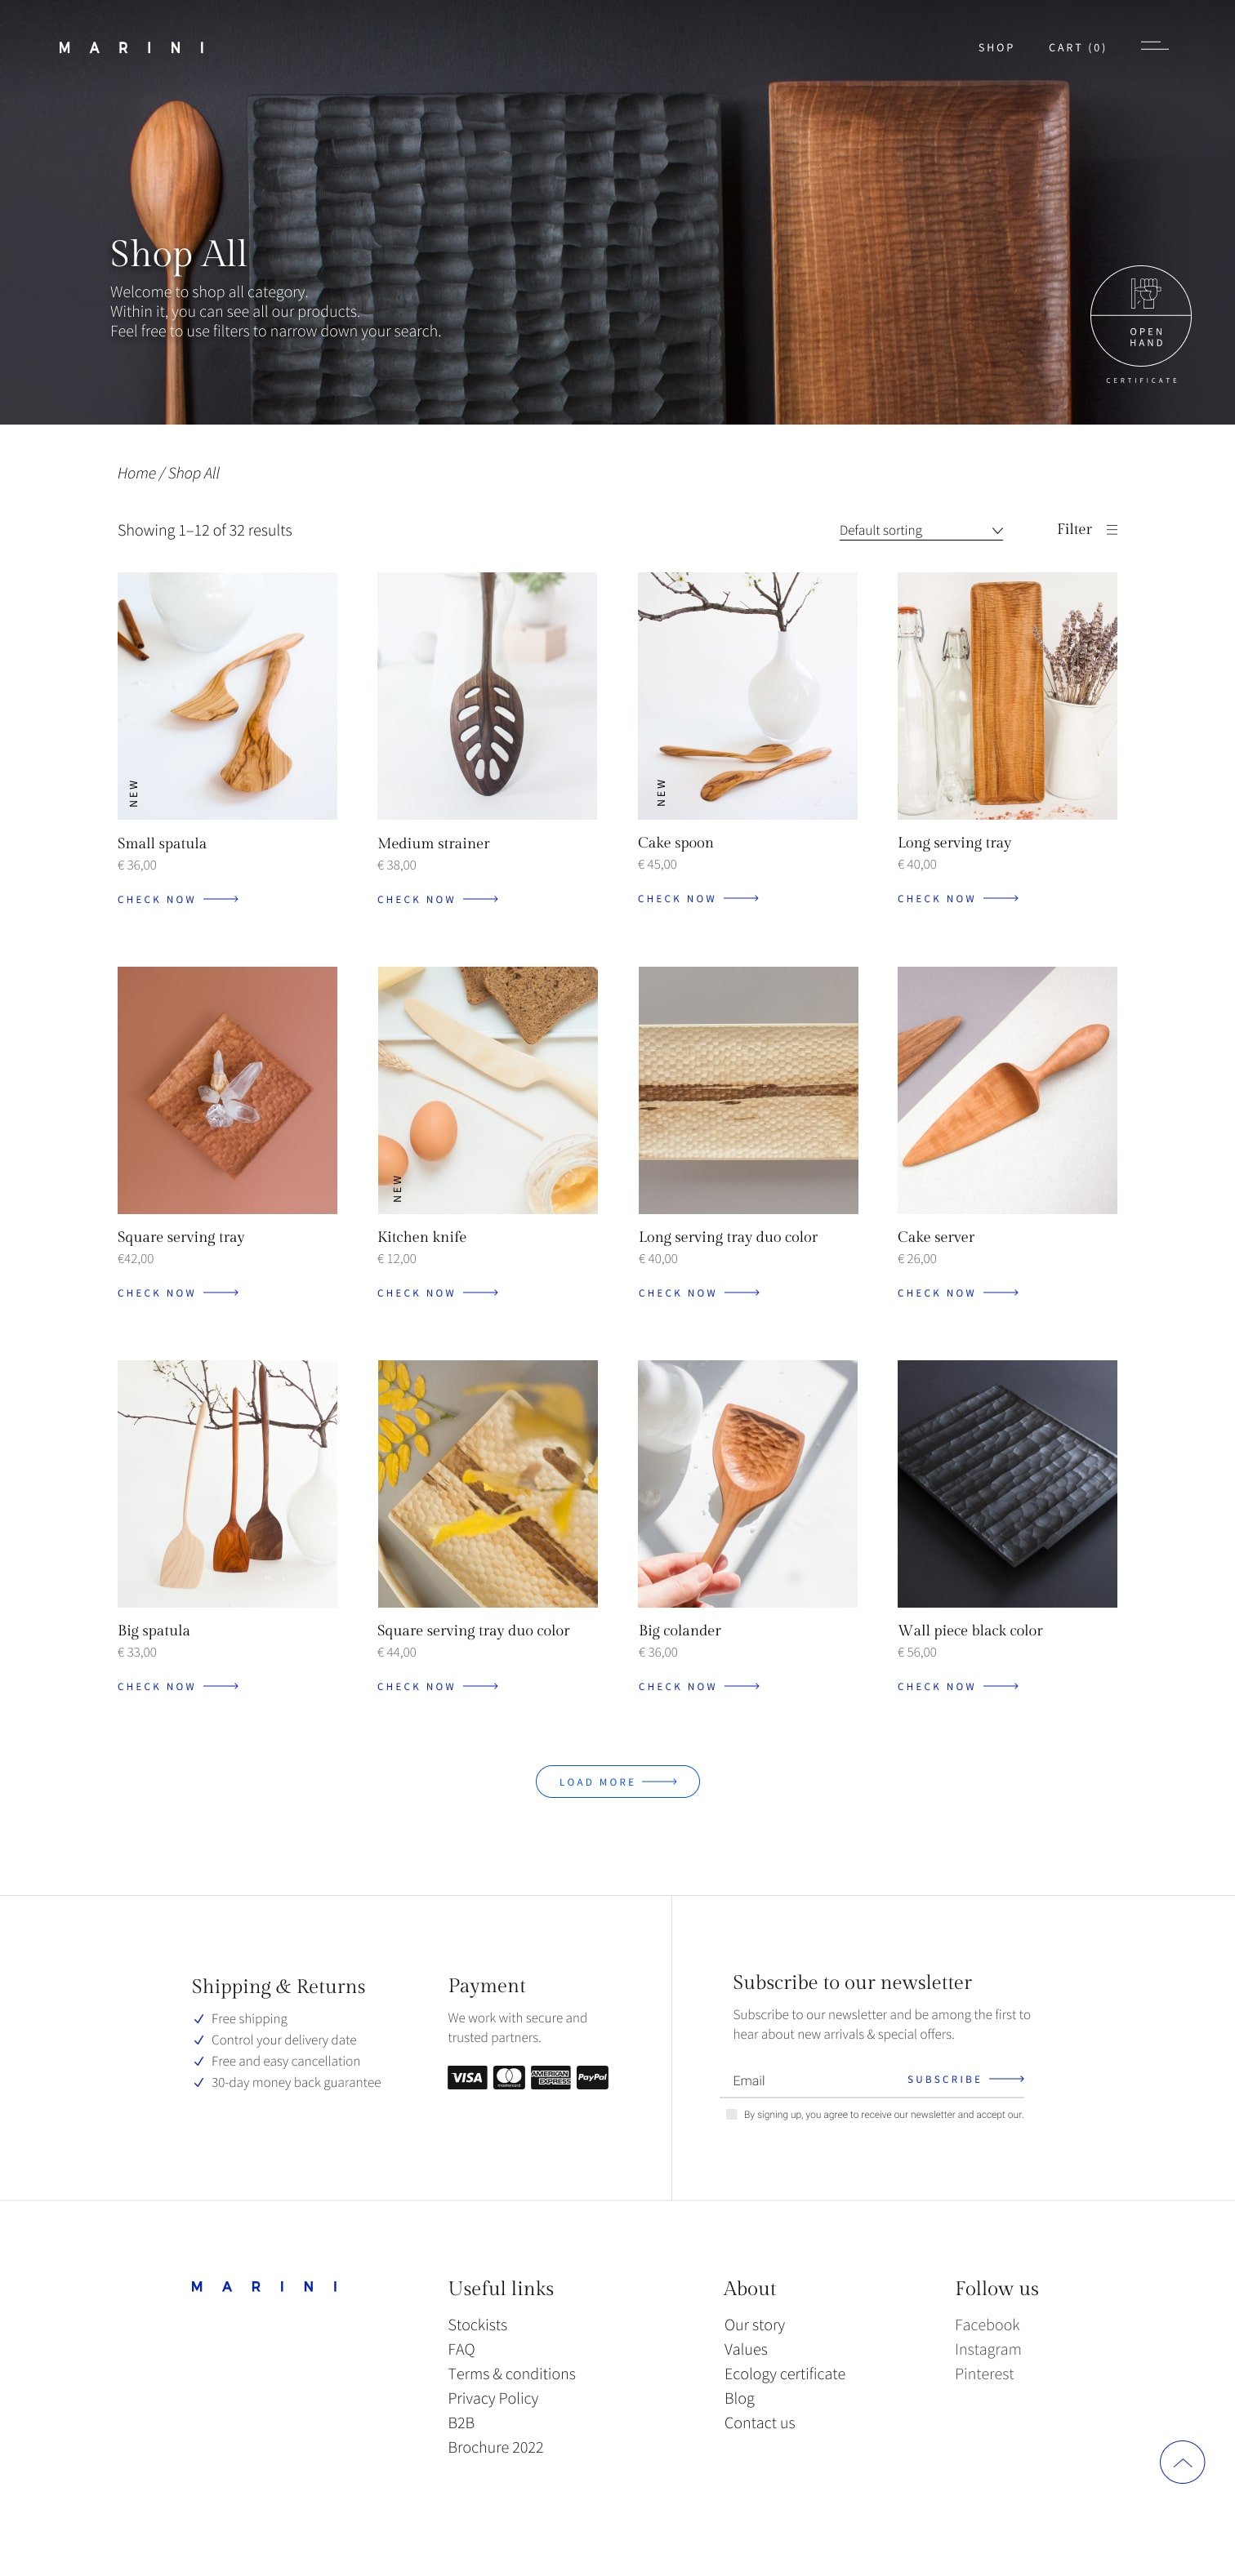Screen dimensions: 1235x2576
Task: Click the scroll-to-top arrow circle
Action: coord(1181,2462)
